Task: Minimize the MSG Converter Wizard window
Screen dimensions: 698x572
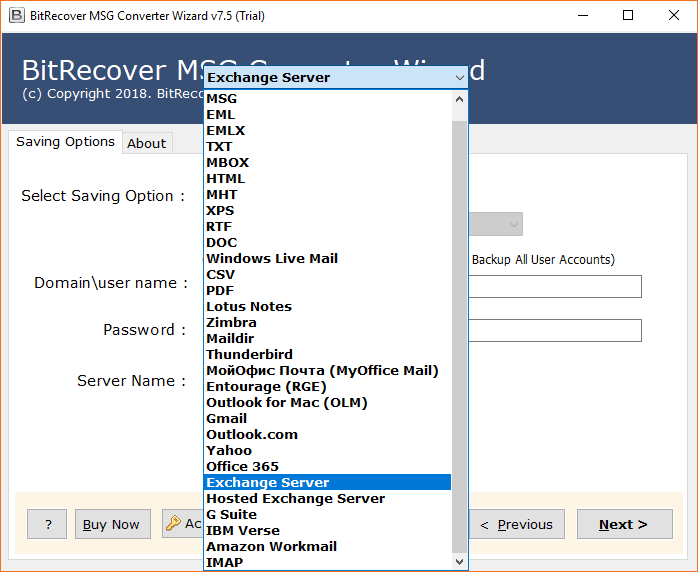Action: pos(583,16)
